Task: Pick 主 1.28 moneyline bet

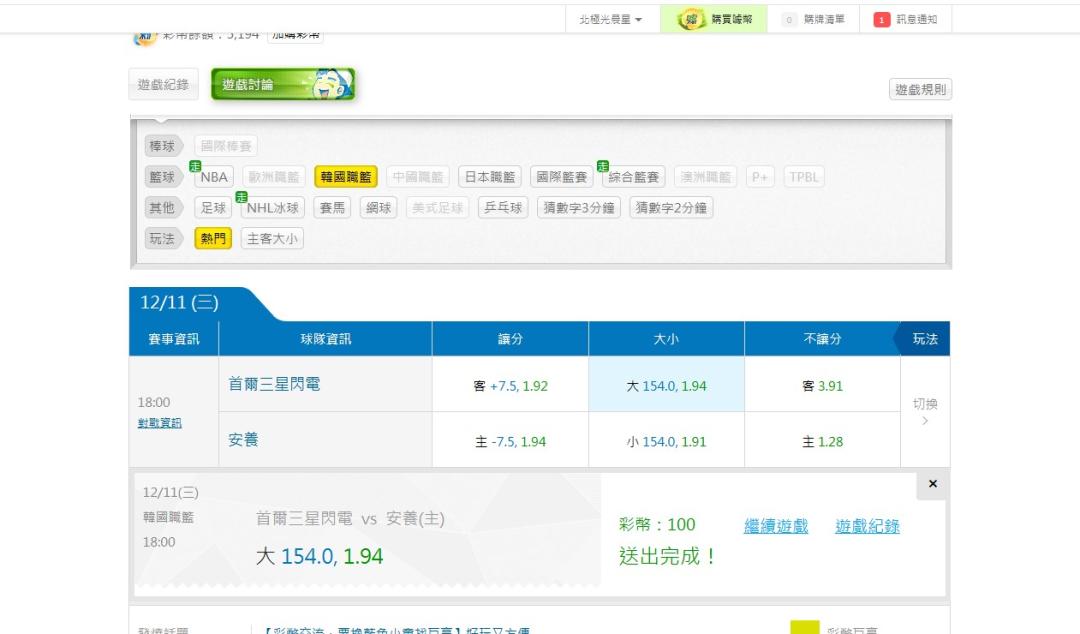Action: tap(822, 442)
